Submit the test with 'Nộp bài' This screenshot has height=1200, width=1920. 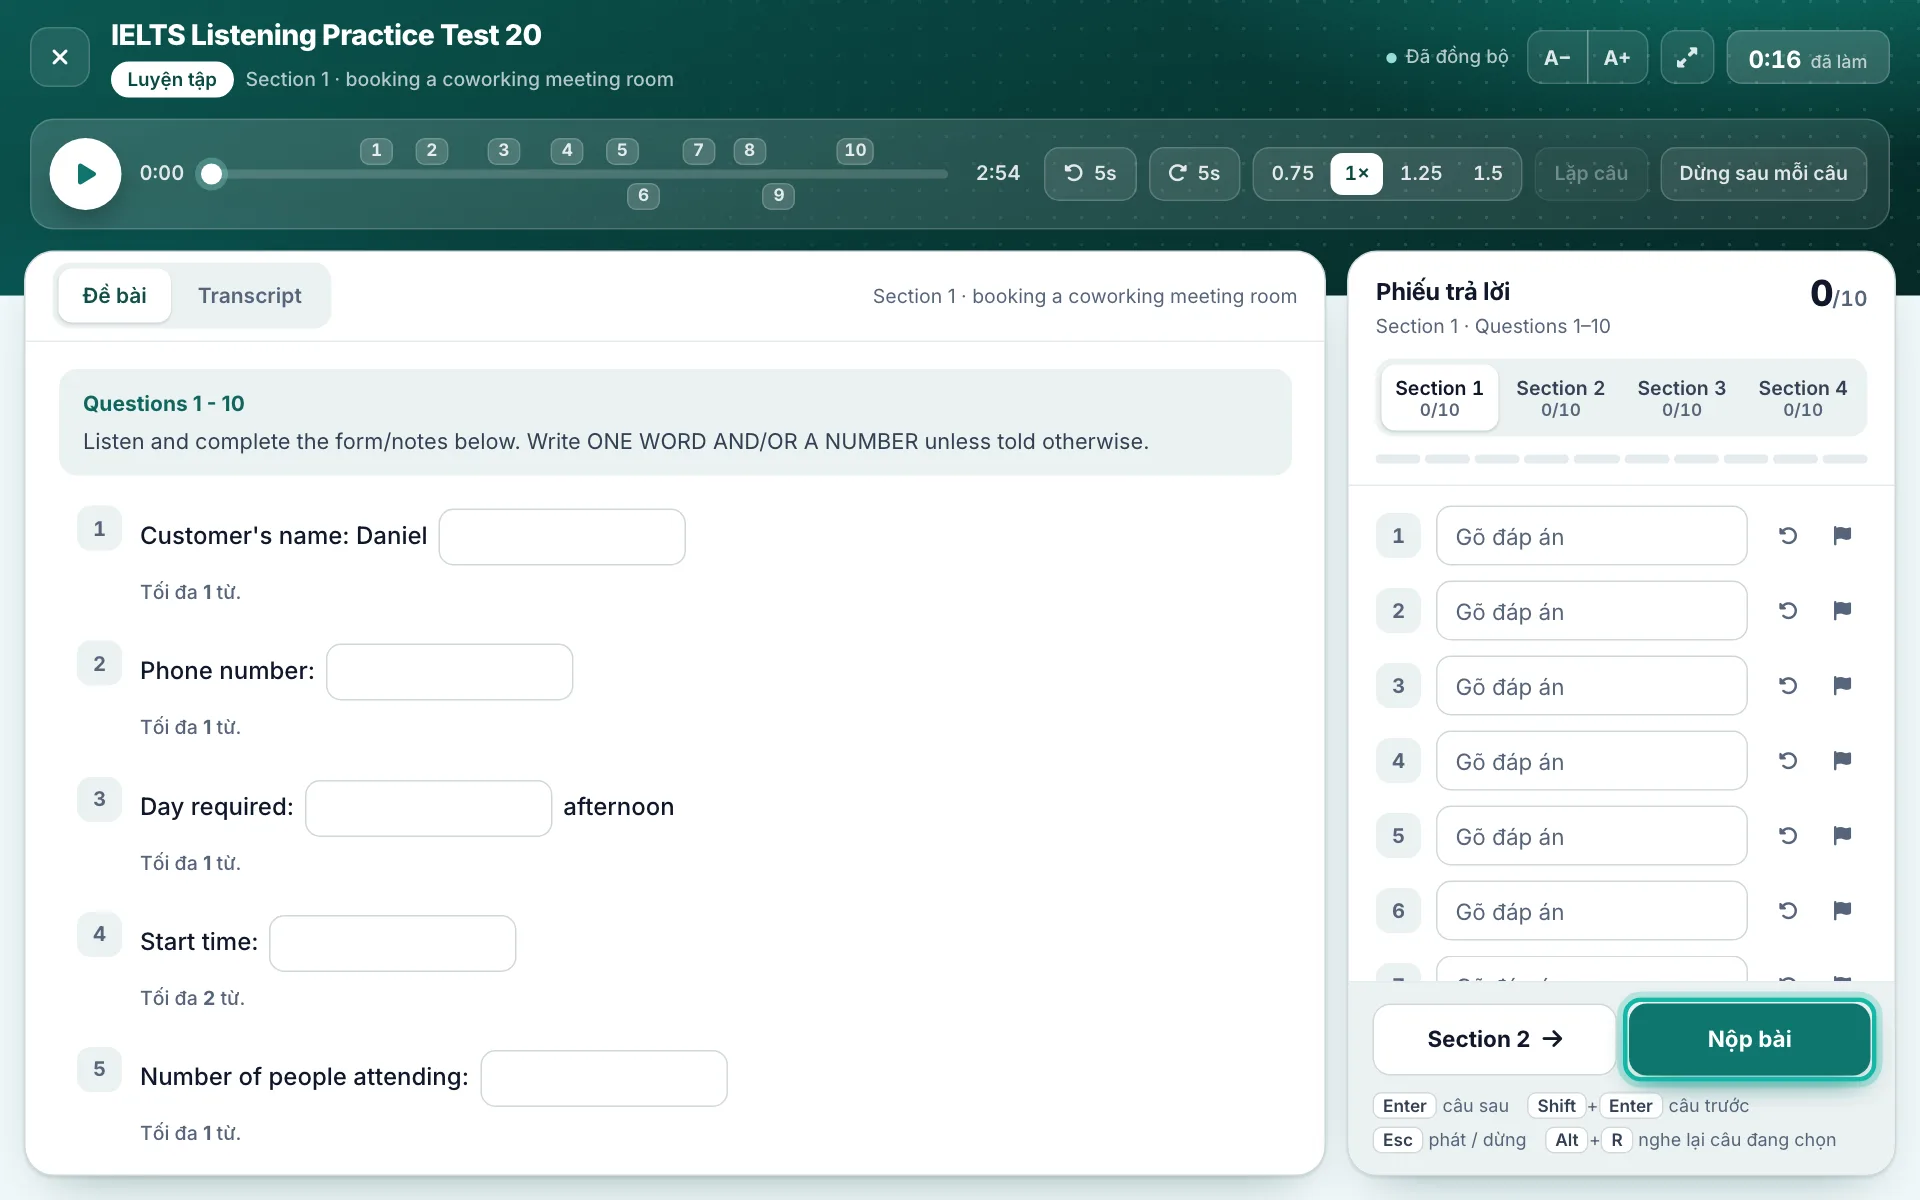(1749, 1040)
